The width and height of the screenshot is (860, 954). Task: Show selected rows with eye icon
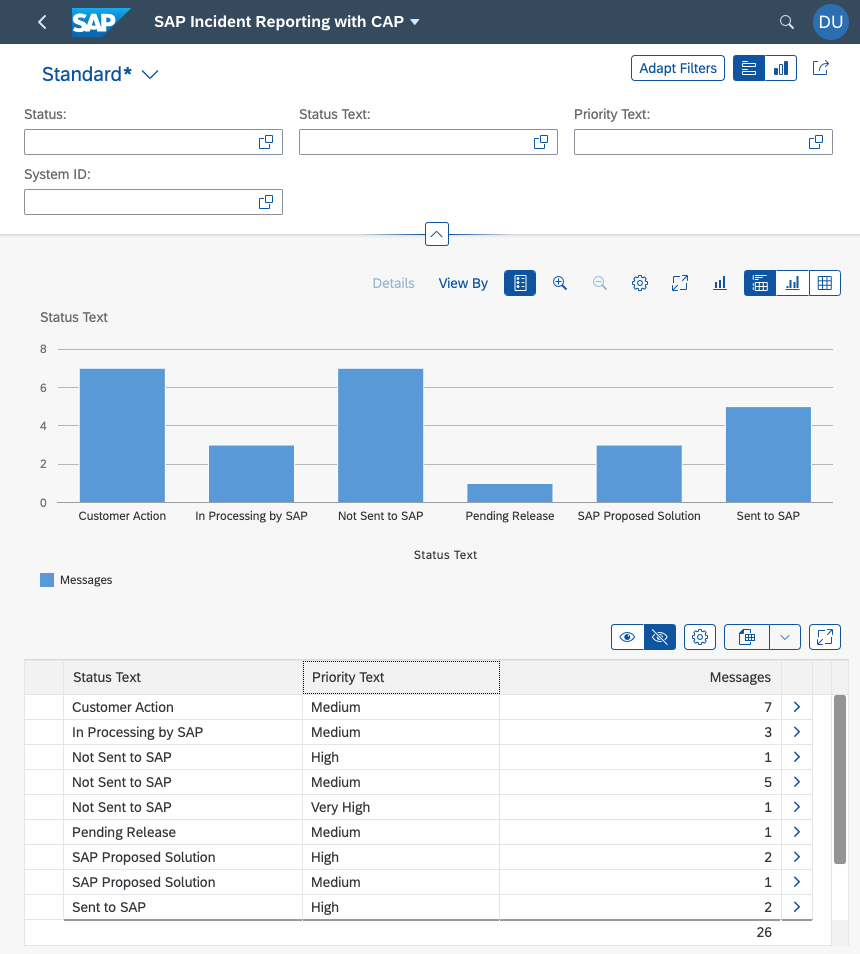coord(628,637)
